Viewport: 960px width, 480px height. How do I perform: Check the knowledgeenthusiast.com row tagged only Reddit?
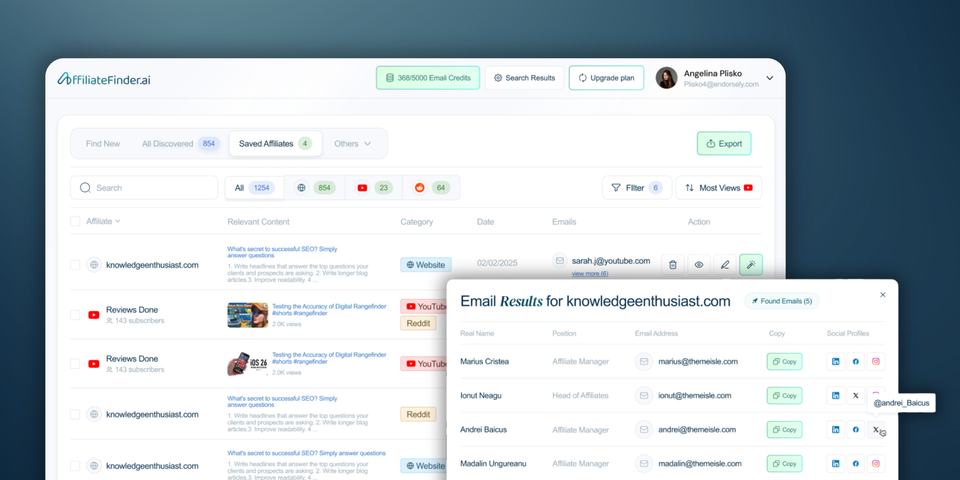pyautogui.click(x=75, y=414)
